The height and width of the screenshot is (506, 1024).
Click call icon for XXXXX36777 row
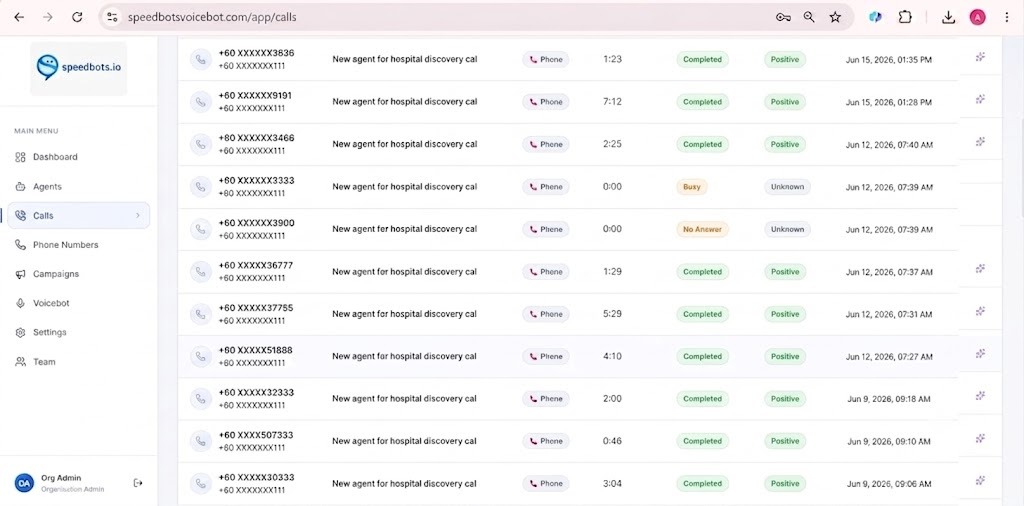200,272
